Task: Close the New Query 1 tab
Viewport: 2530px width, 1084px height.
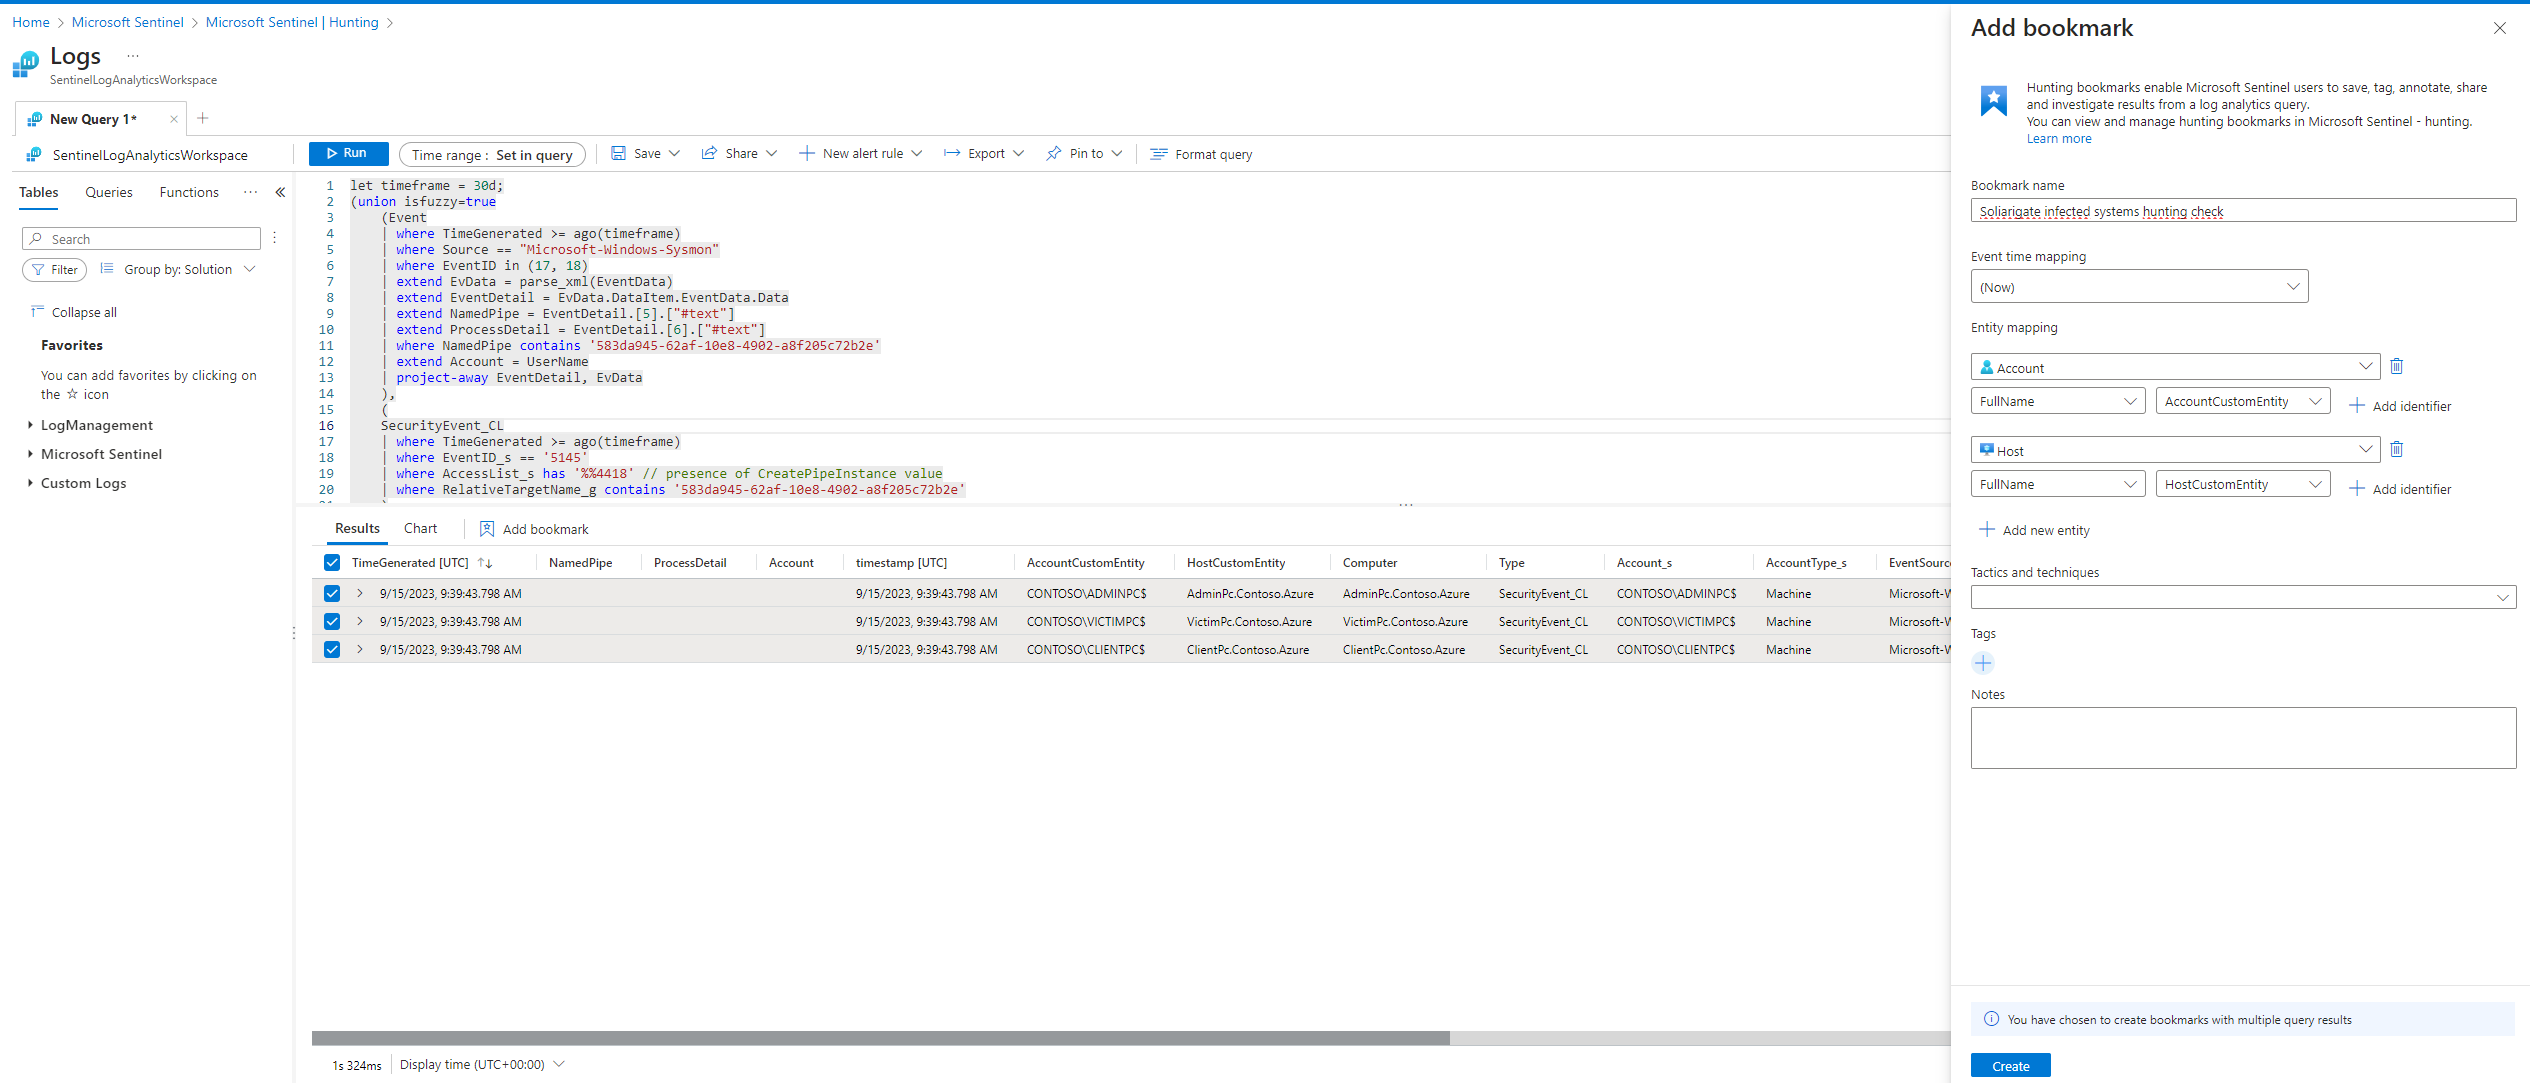Action: [174, 119]
